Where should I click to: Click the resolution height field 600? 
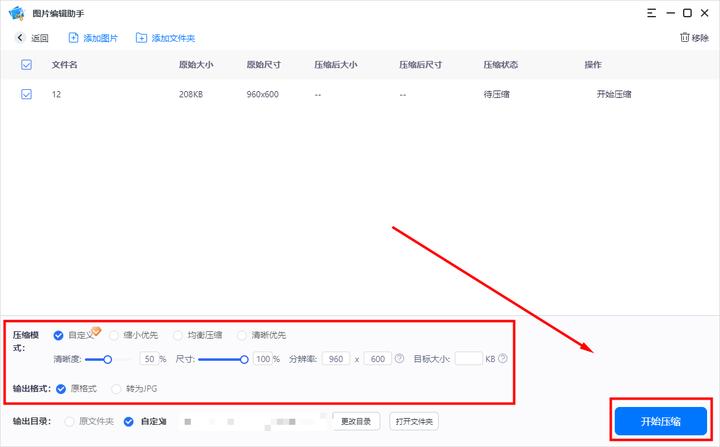tap(377, 359)
